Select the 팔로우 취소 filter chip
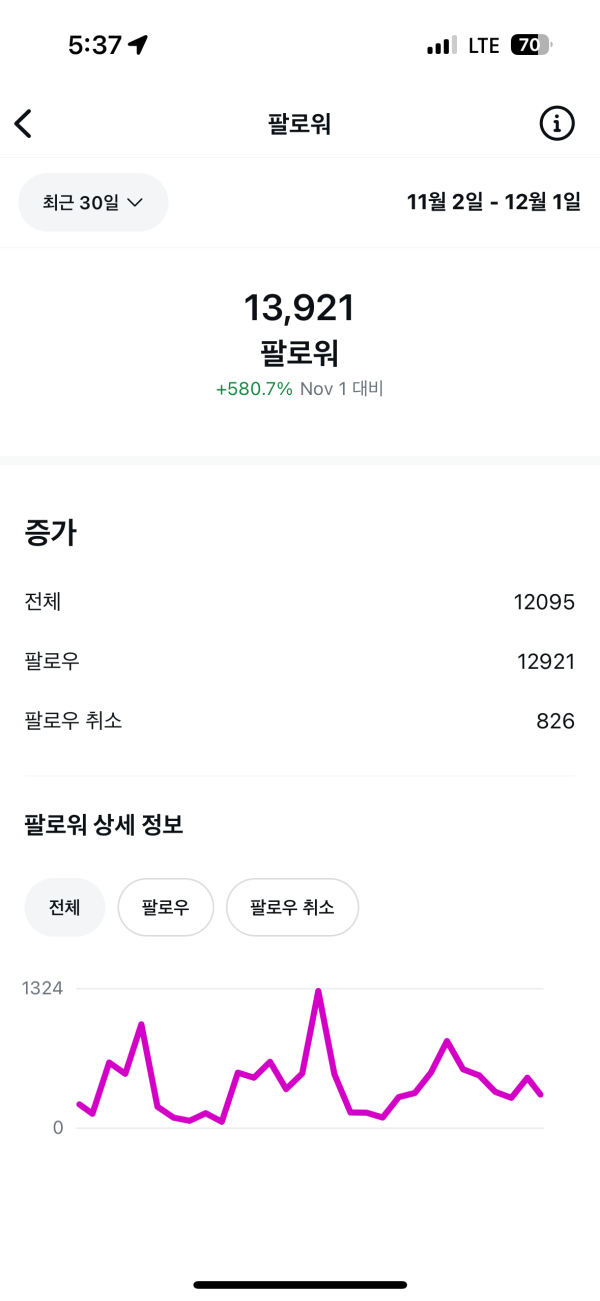Viewport: 600px width, 1301px height. [x=292, y=907]
